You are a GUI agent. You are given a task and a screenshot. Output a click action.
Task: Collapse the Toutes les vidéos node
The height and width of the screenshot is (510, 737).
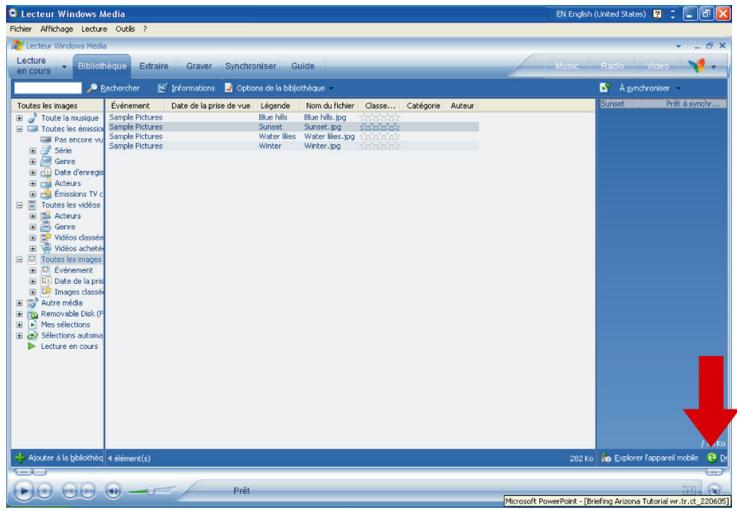click(19, 205)
